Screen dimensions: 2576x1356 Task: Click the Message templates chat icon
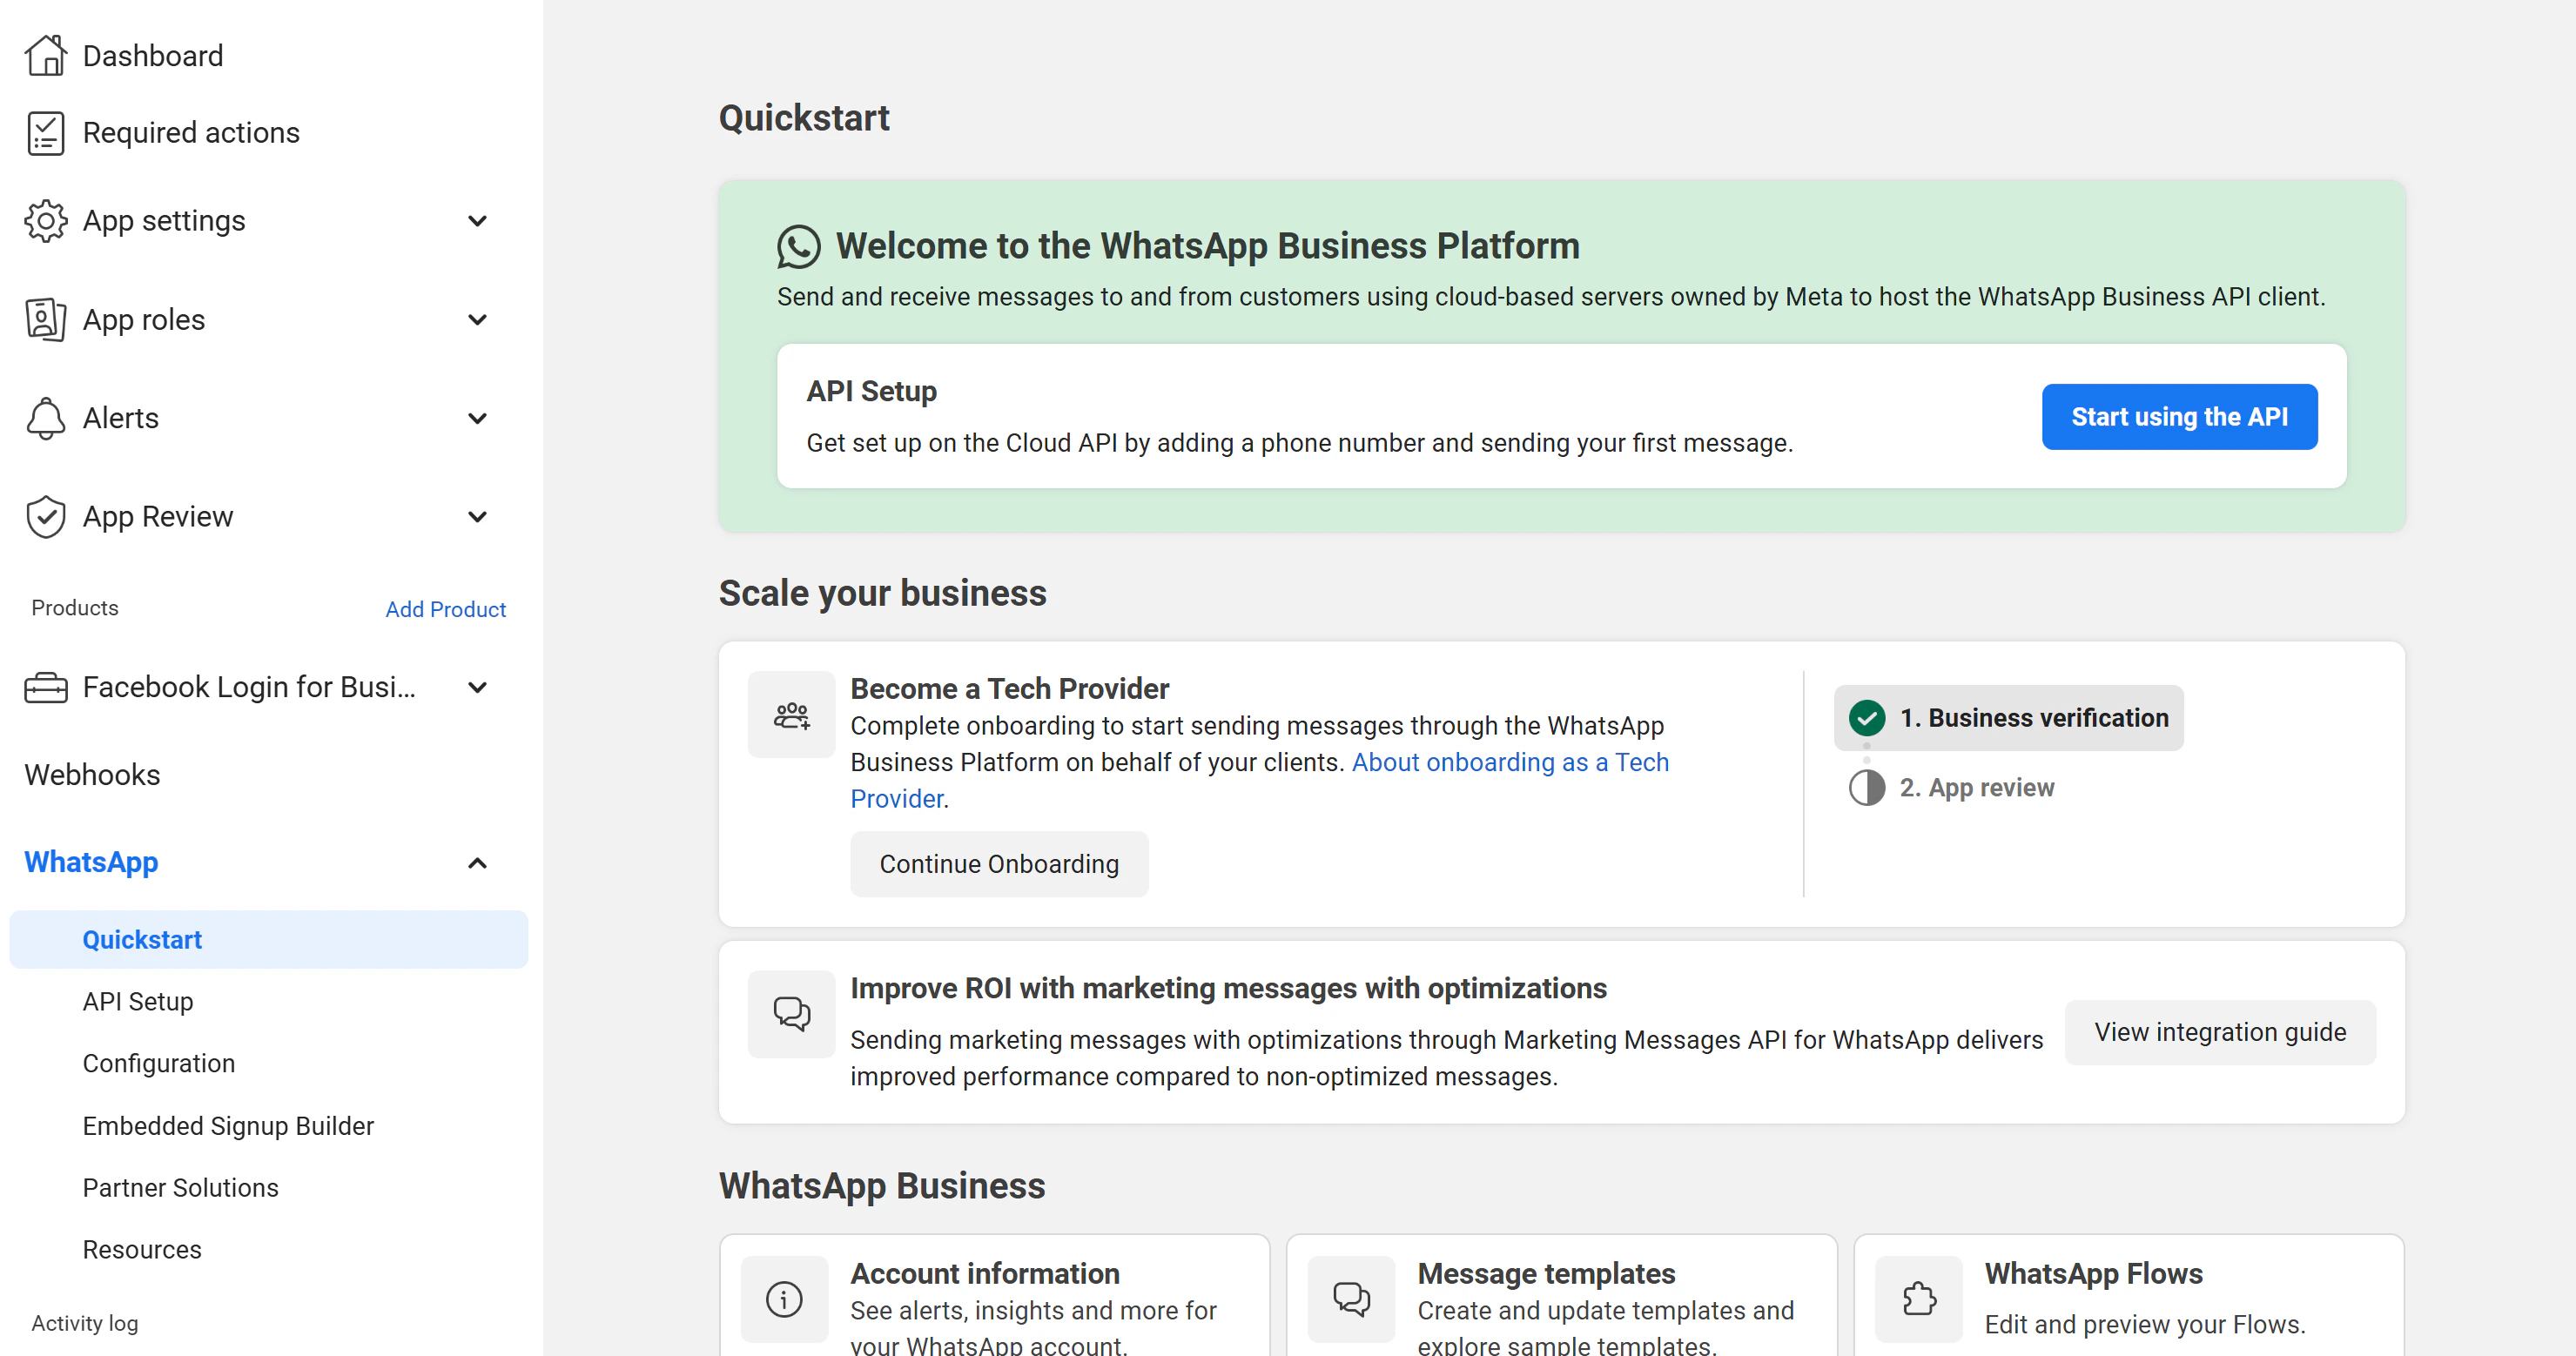click(x=1351, y=1299)
